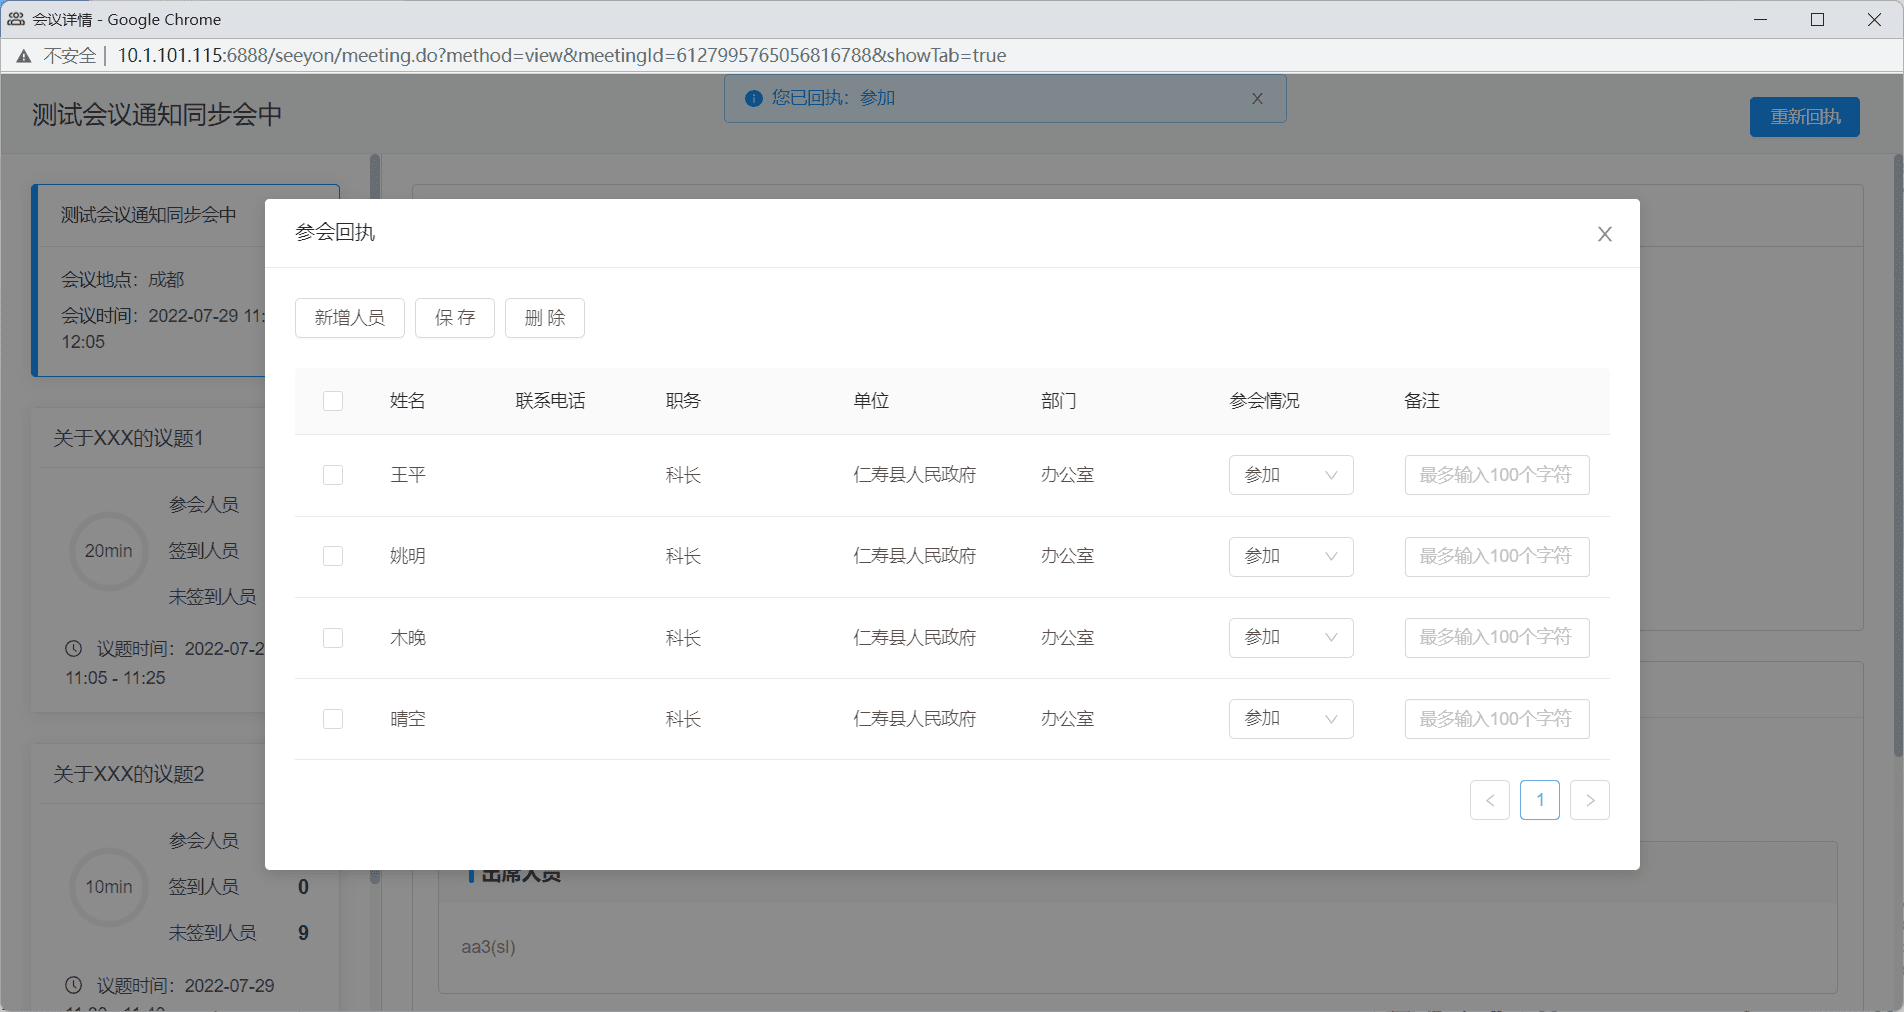The width and height of the screenshot is (1904, 1012).
Task: Click the insecure warning icon in address bar
Action: point(24,56)
